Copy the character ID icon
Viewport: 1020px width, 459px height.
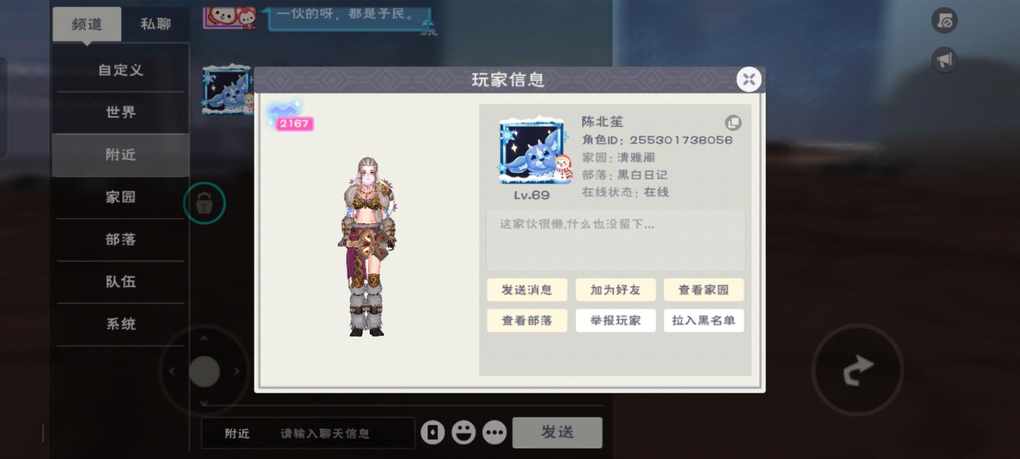tap(733, 123)
